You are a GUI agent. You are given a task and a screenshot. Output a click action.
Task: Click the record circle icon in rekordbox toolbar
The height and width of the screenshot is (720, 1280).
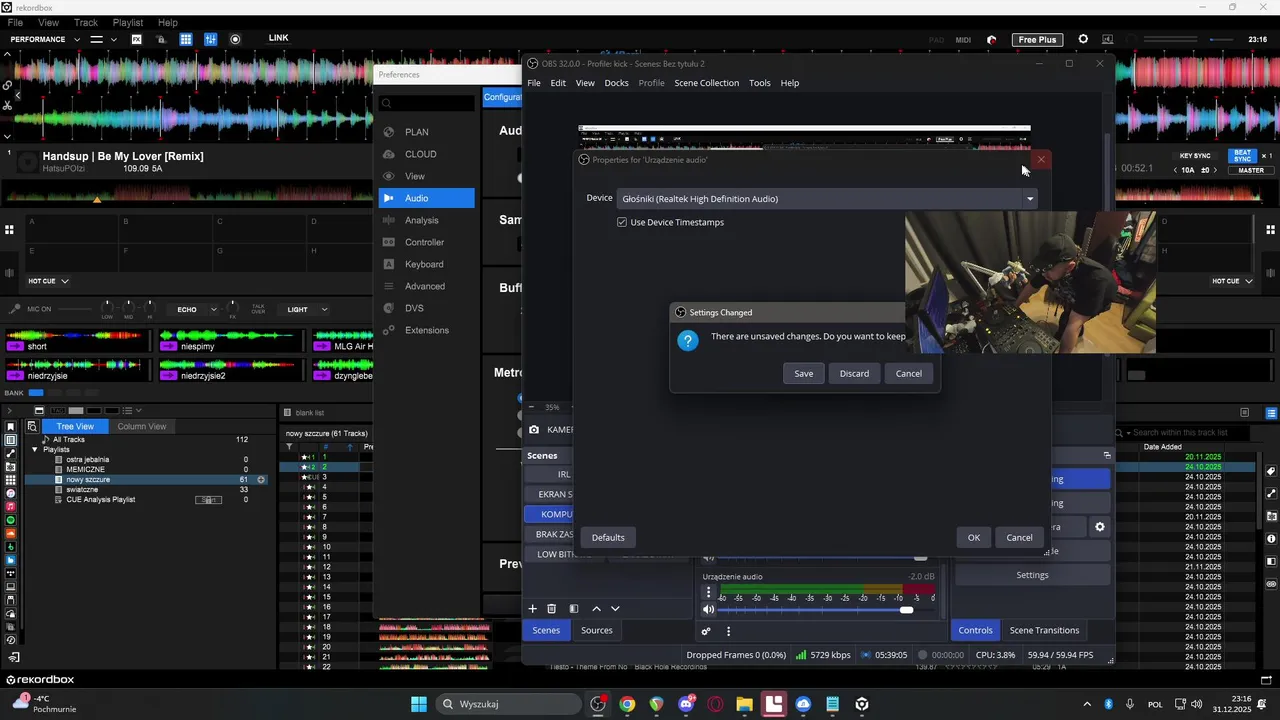click(235, 39)
